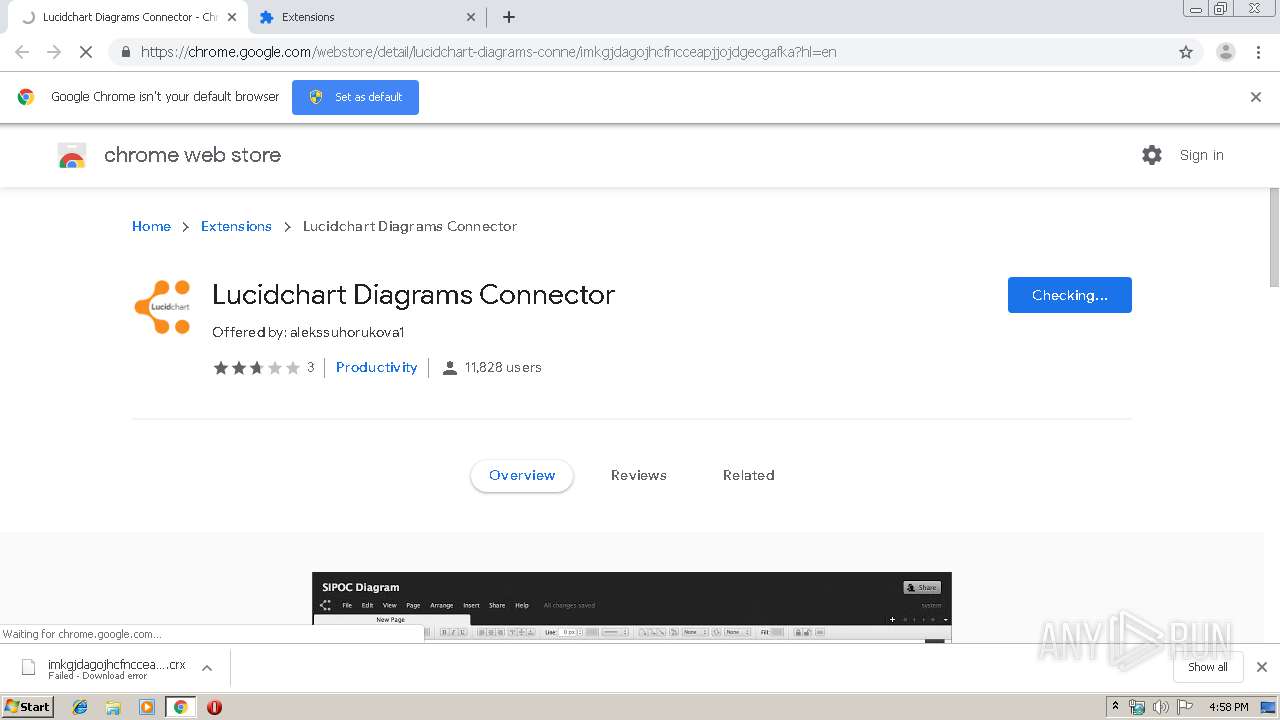
Task: Go back using Chrome back arrow
Action: tap(22, 52)
